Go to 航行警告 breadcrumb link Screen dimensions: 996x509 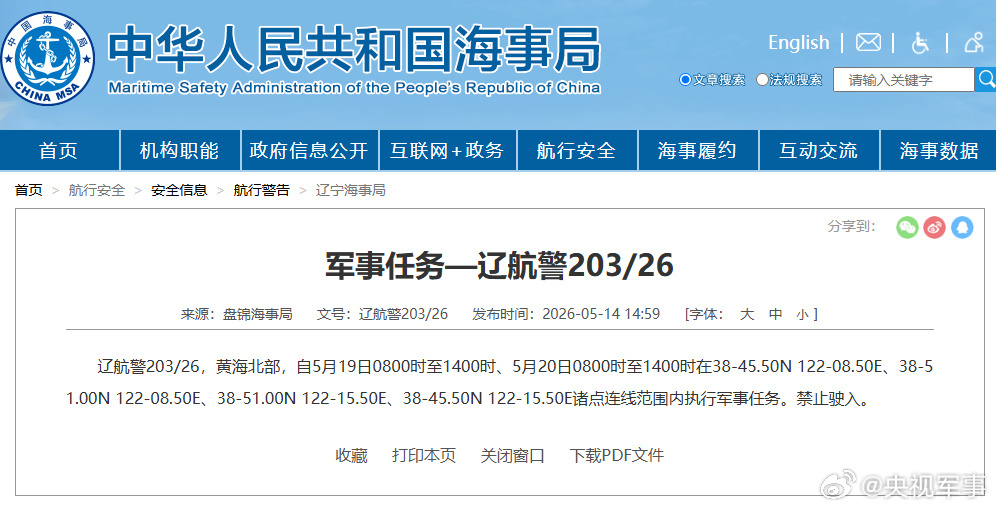pyautogui.click(x=261, y=190)
